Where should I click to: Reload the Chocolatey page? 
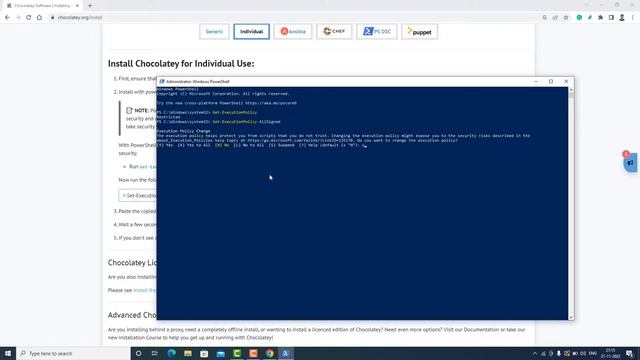[29, 18]
